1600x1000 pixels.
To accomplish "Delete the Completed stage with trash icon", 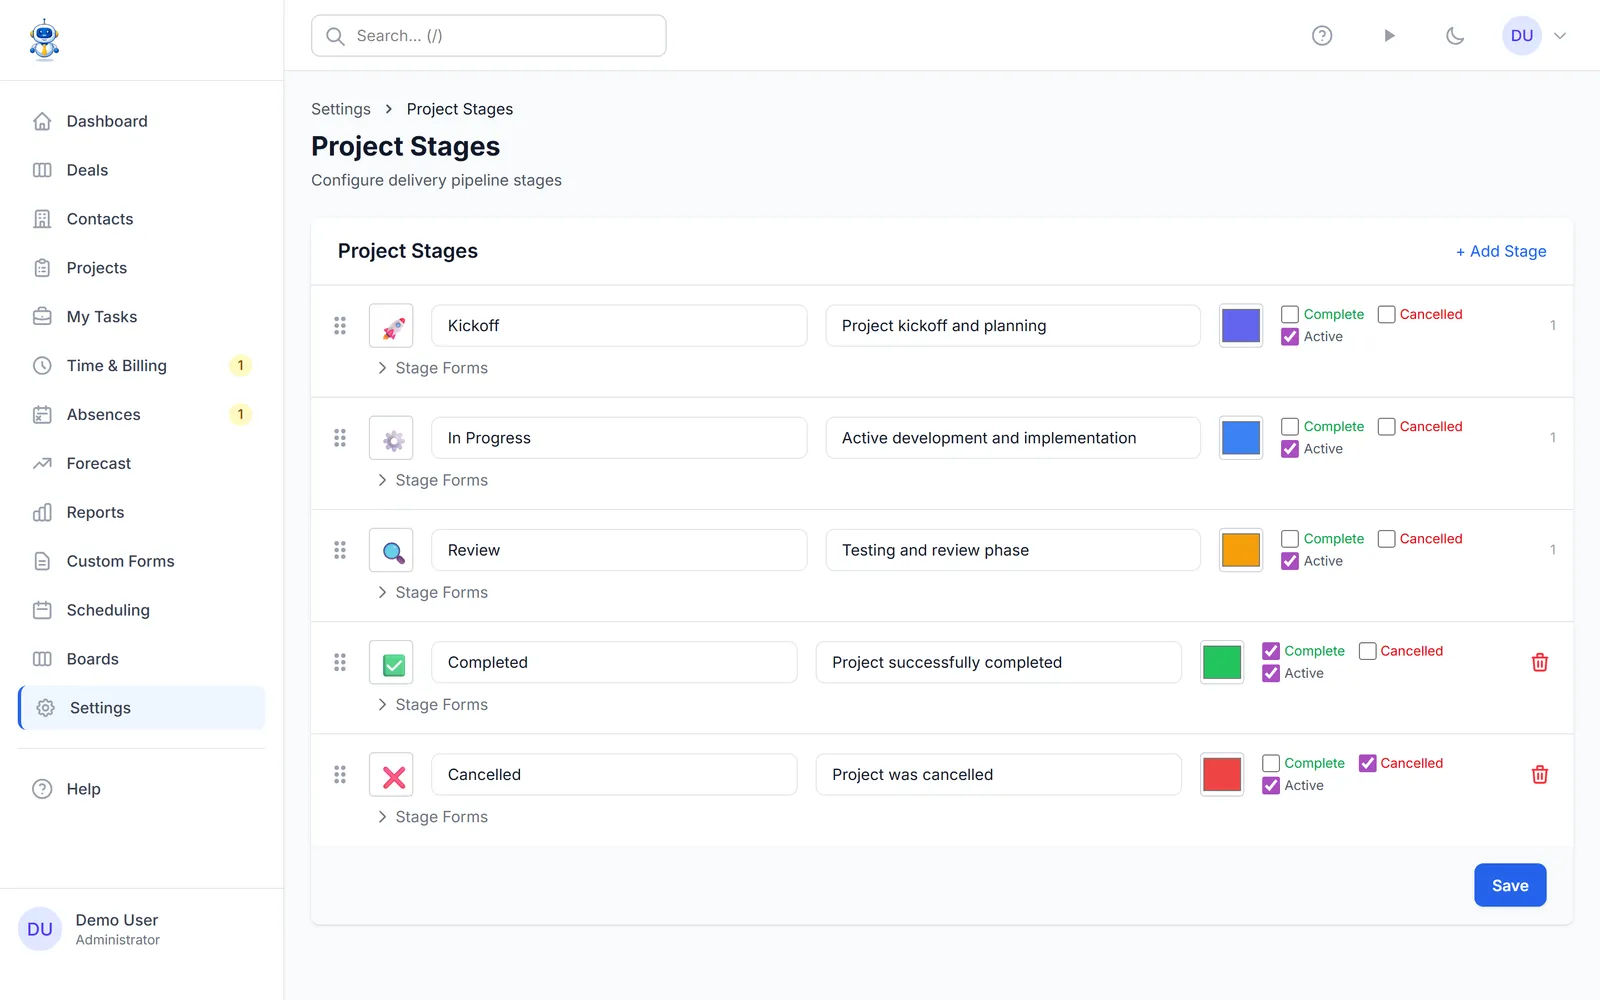I will (x=1540, y=662).
